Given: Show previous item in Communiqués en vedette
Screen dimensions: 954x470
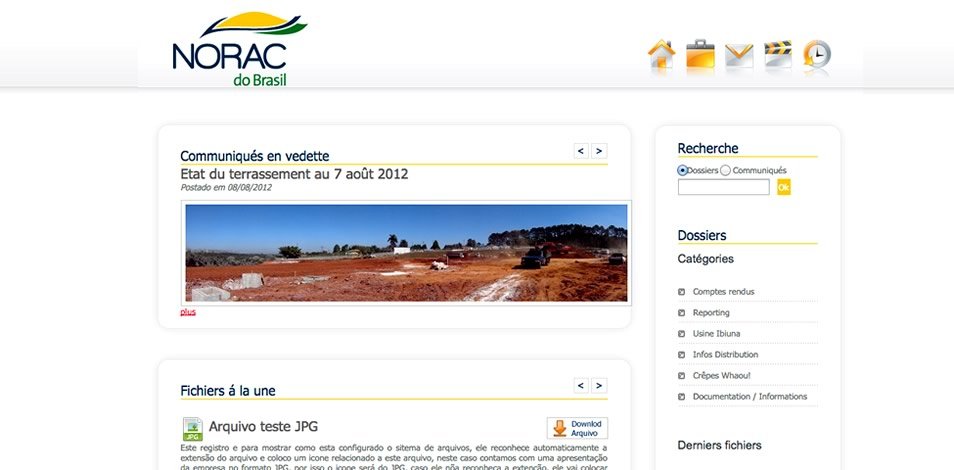Looking at the screenshot, I should [x=581, y=151].
